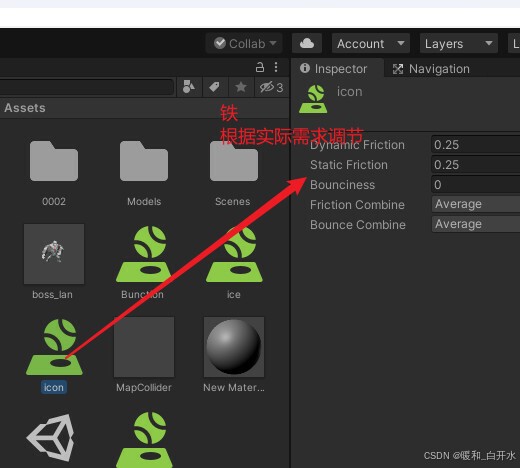Select the icon physic material asset
Viewport: 520px width, 468px height.
(54, 347)
